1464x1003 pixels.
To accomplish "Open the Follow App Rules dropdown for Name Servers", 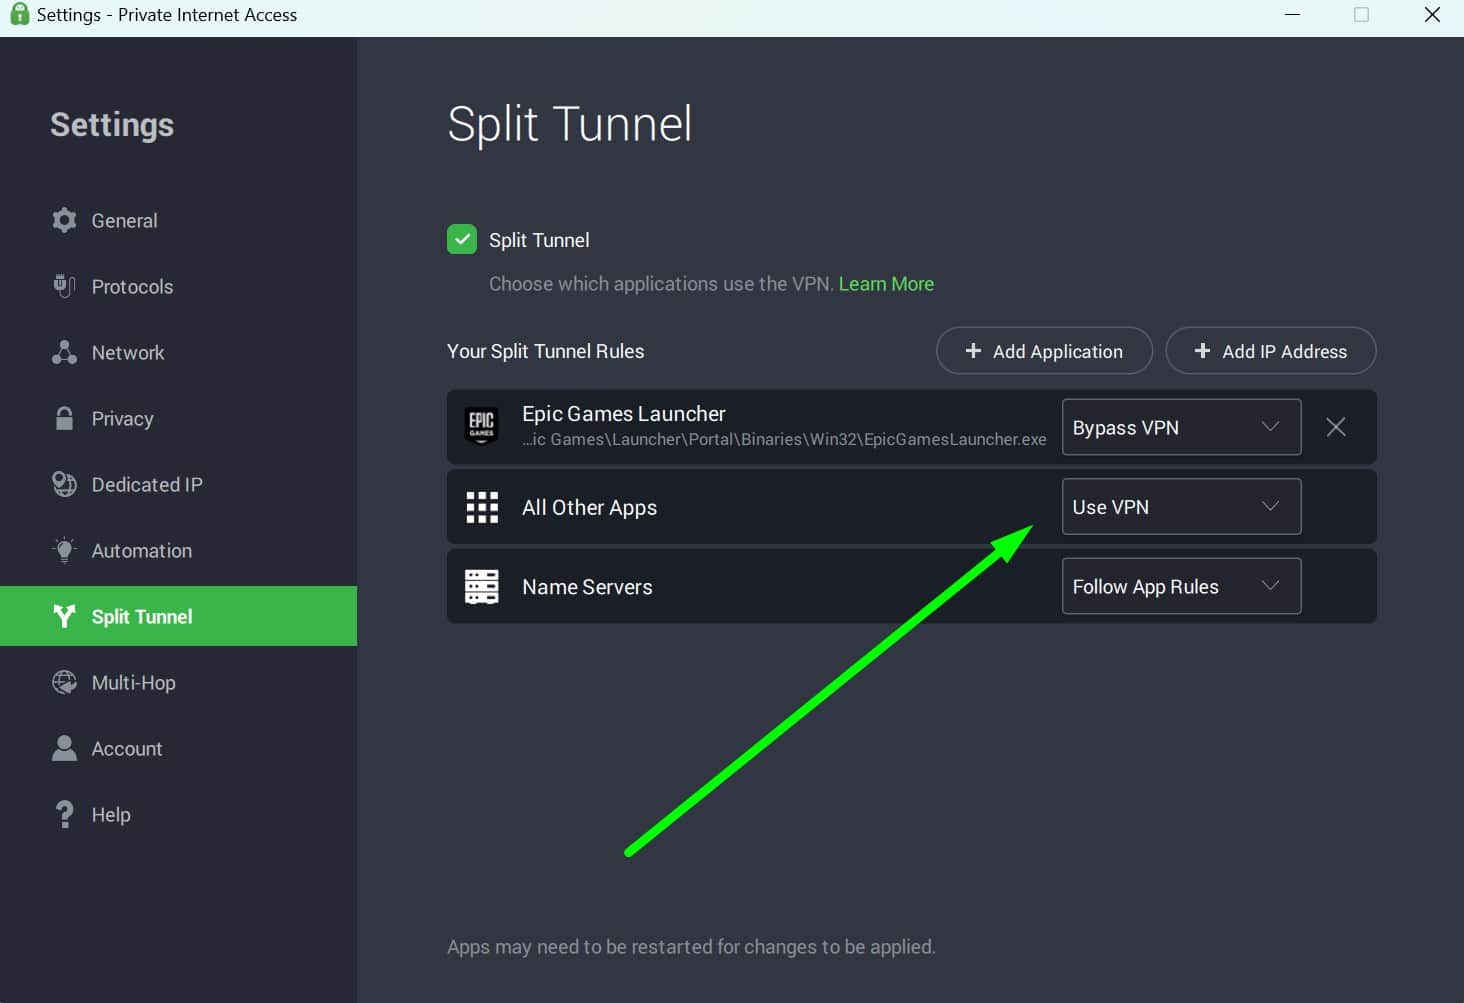I will 1181,586.
